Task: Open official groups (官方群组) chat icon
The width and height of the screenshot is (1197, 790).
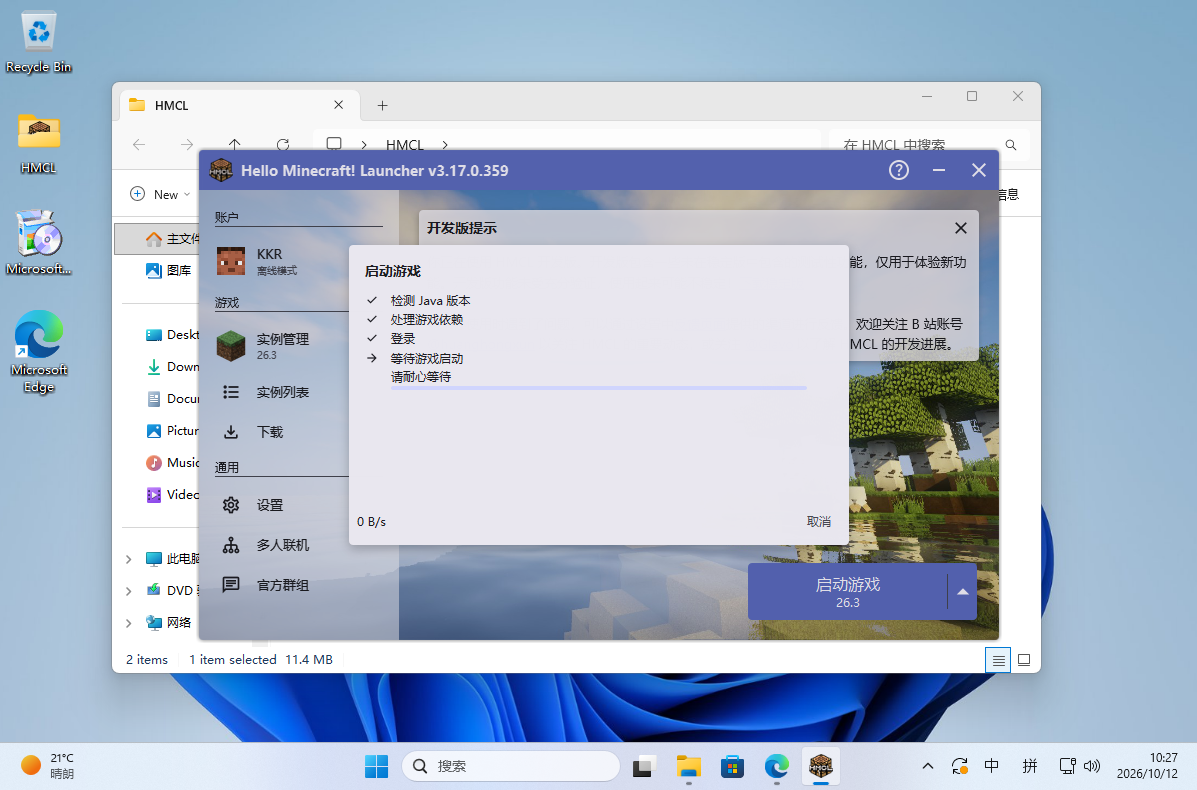Action: (x=231, y=585)
